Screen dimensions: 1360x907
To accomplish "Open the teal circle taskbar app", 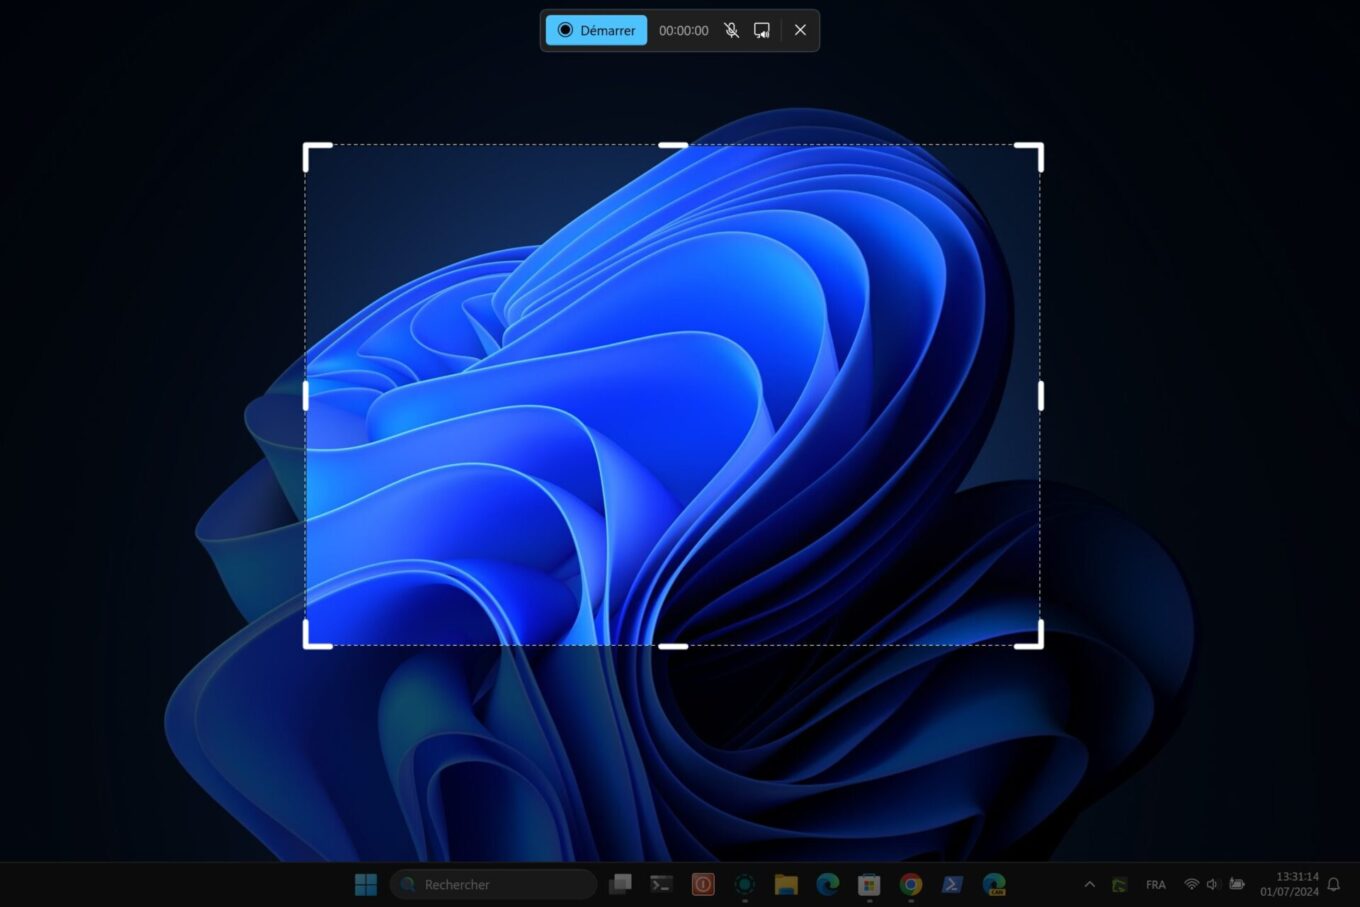I will [744, 884].
